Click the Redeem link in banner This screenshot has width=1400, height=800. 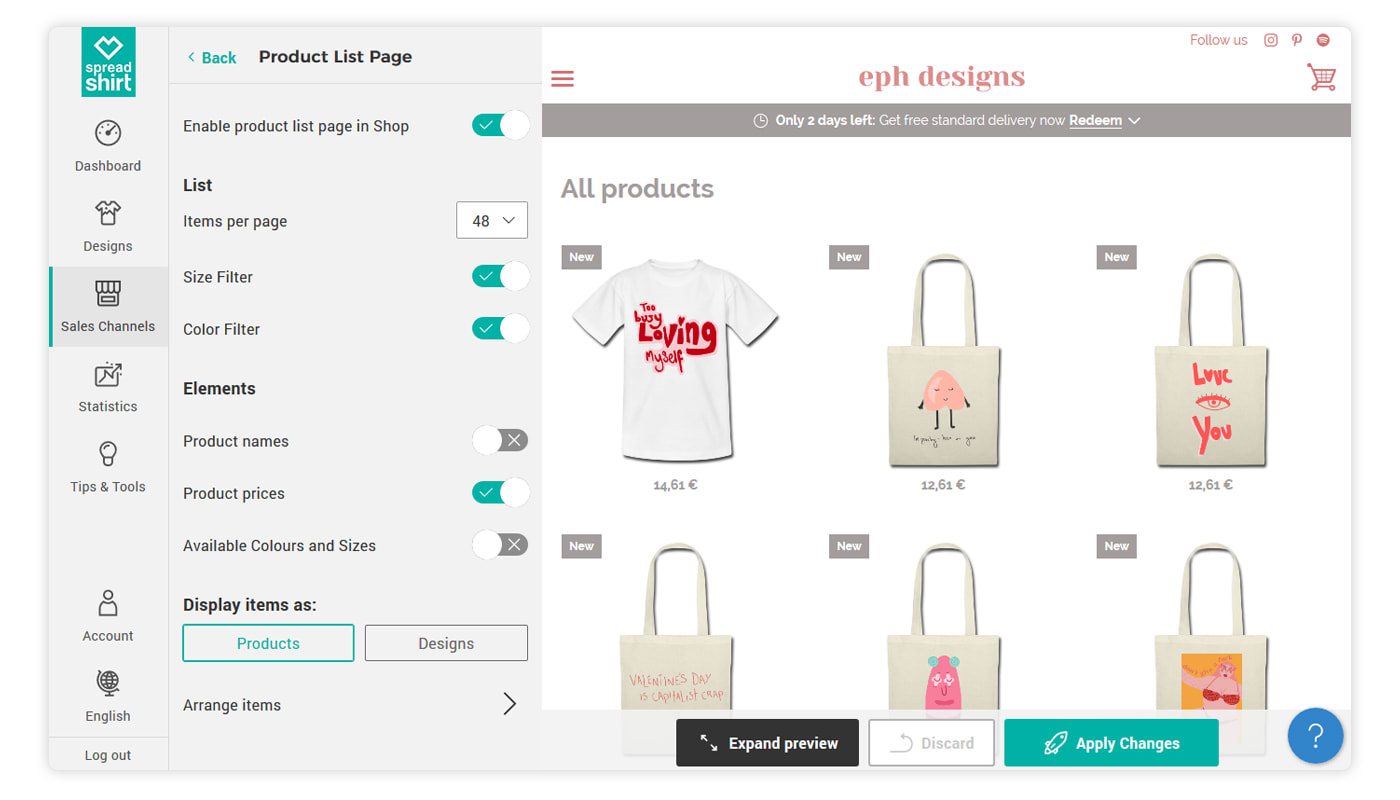[1095, 121]
